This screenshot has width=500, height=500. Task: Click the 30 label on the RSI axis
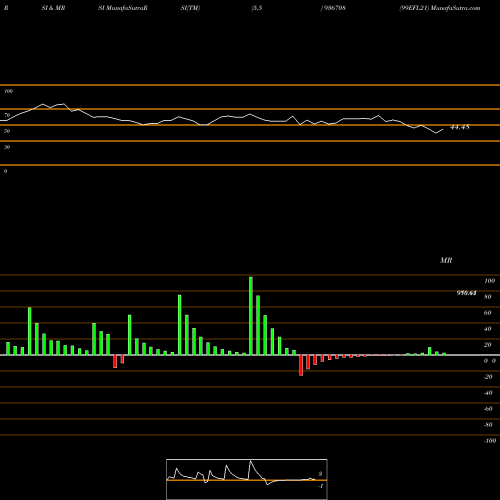tap(7, 147)
